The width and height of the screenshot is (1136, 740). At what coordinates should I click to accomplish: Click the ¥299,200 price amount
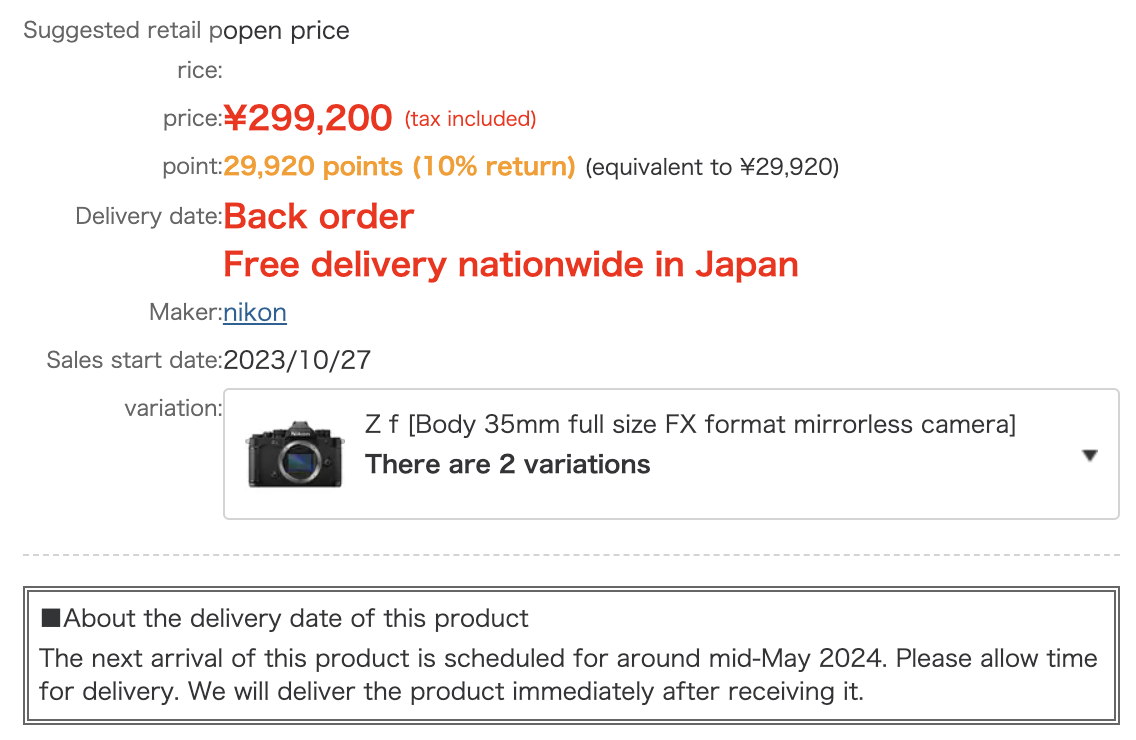tap(308, 119)
